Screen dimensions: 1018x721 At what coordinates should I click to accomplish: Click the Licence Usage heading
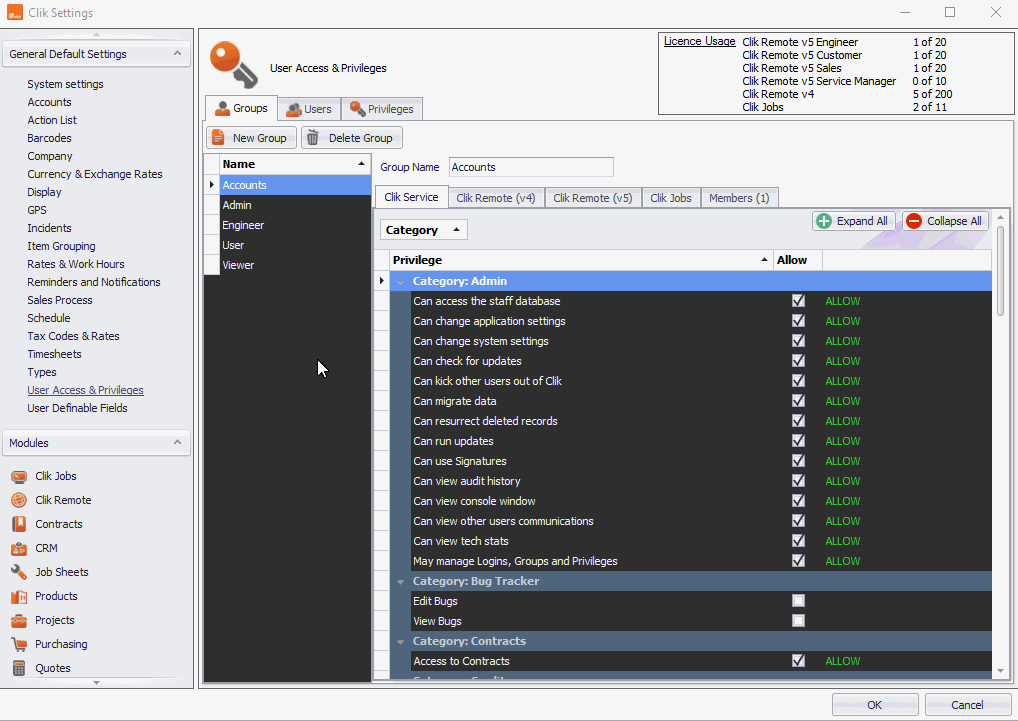[699, 42]
